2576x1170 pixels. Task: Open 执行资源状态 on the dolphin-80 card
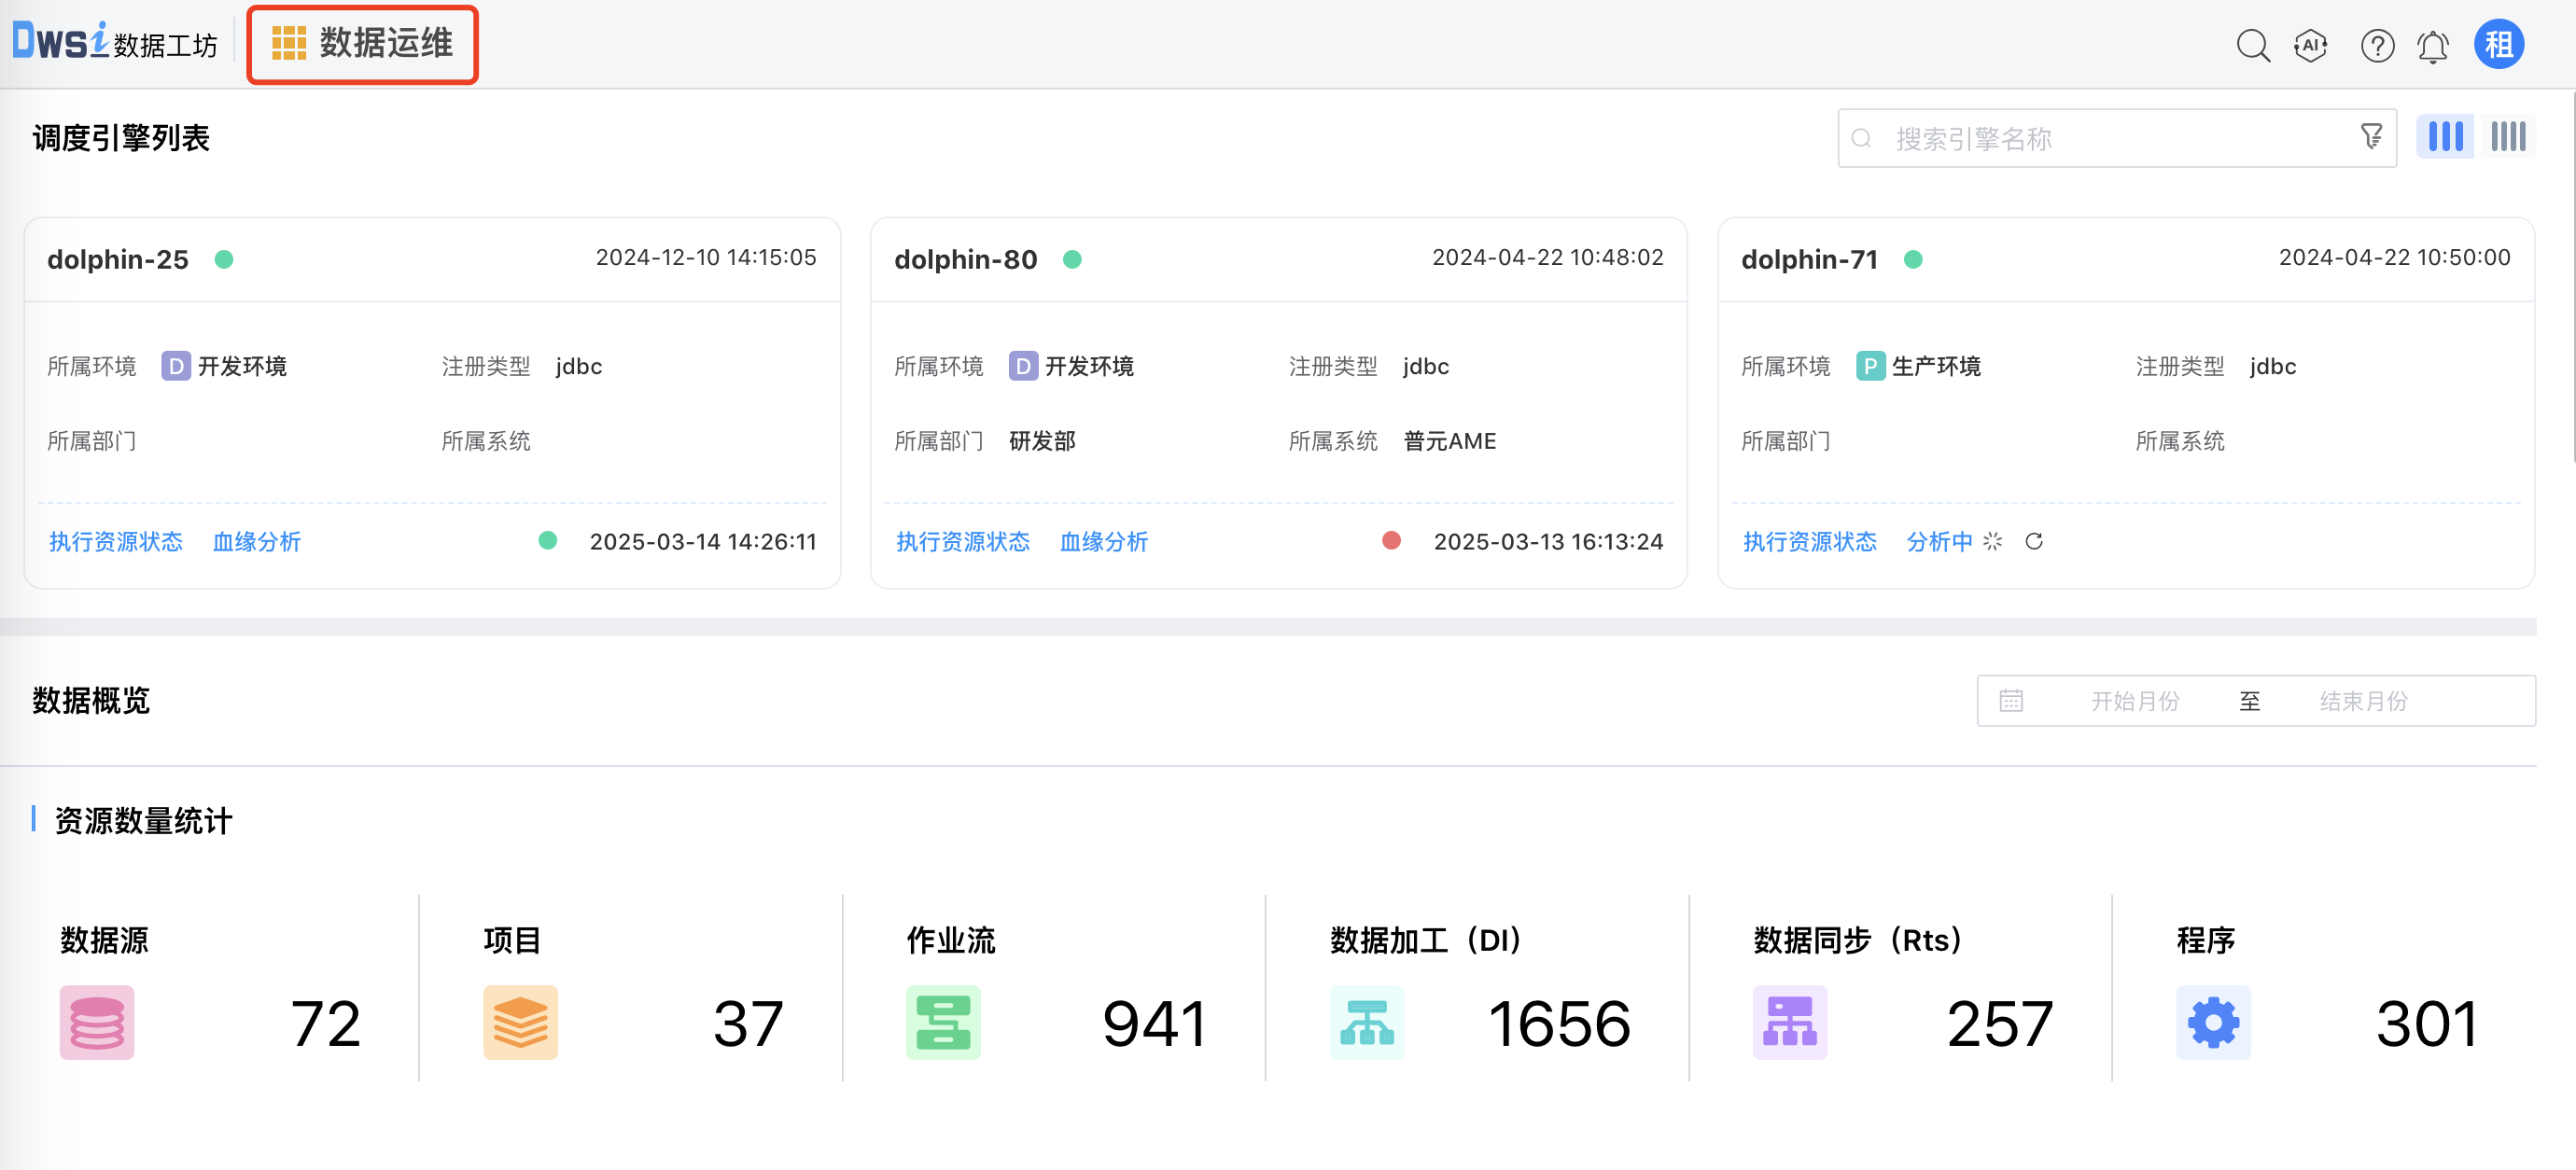[963, 541]
